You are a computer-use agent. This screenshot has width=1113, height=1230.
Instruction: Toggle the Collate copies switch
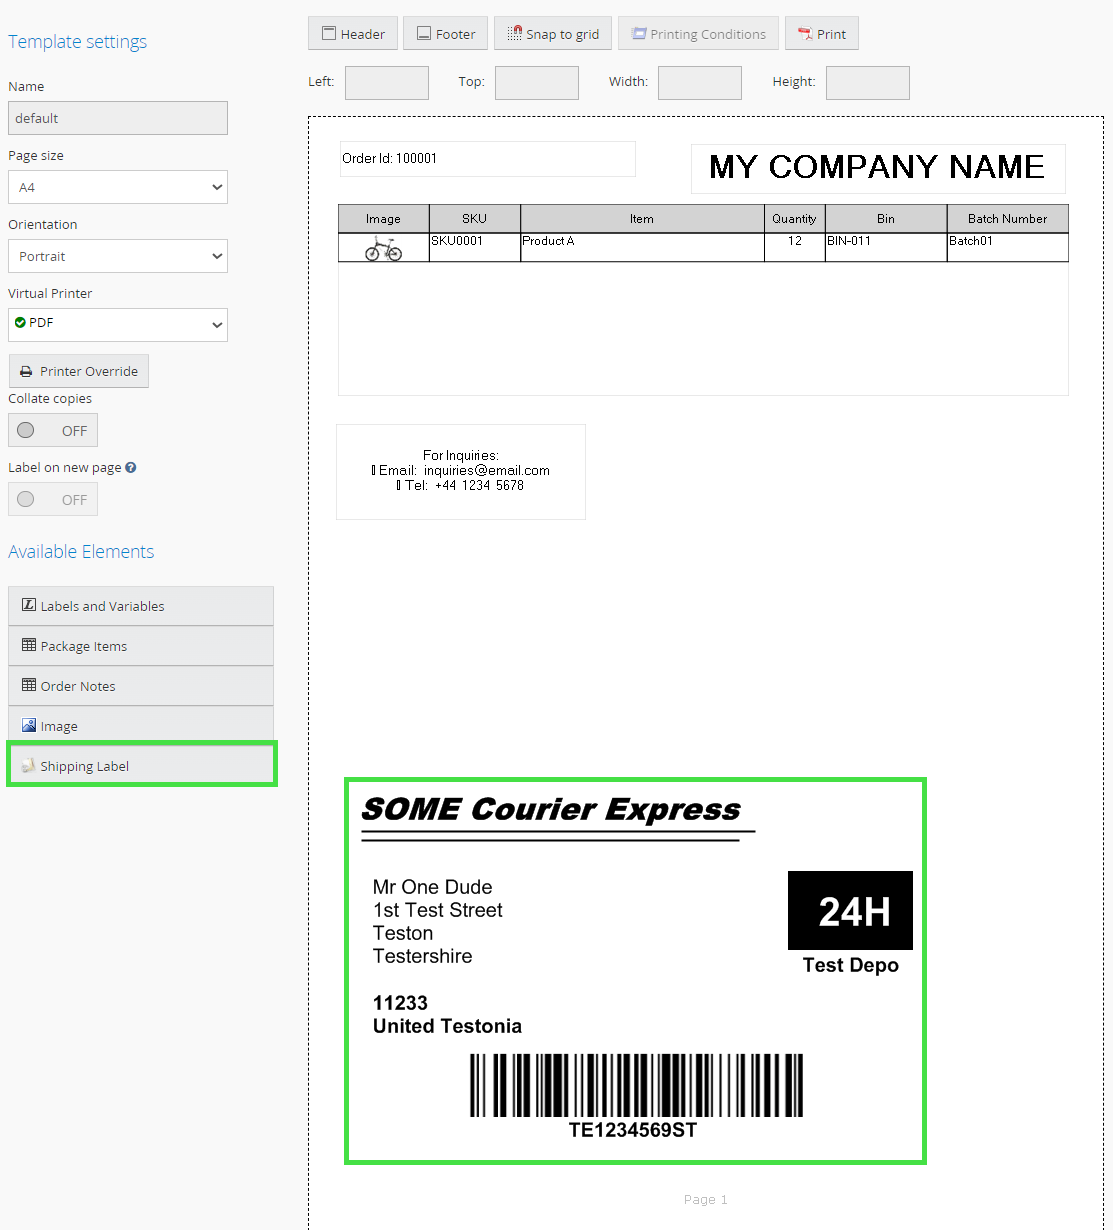point(53,430)
